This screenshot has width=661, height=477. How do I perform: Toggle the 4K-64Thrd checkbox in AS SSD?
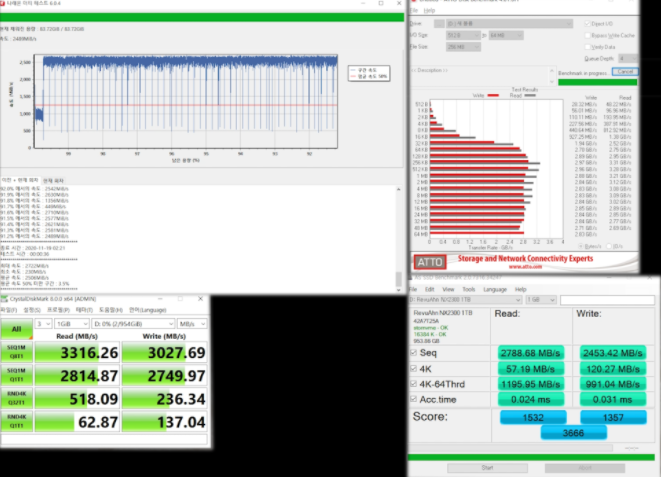[x=414, y=383]
